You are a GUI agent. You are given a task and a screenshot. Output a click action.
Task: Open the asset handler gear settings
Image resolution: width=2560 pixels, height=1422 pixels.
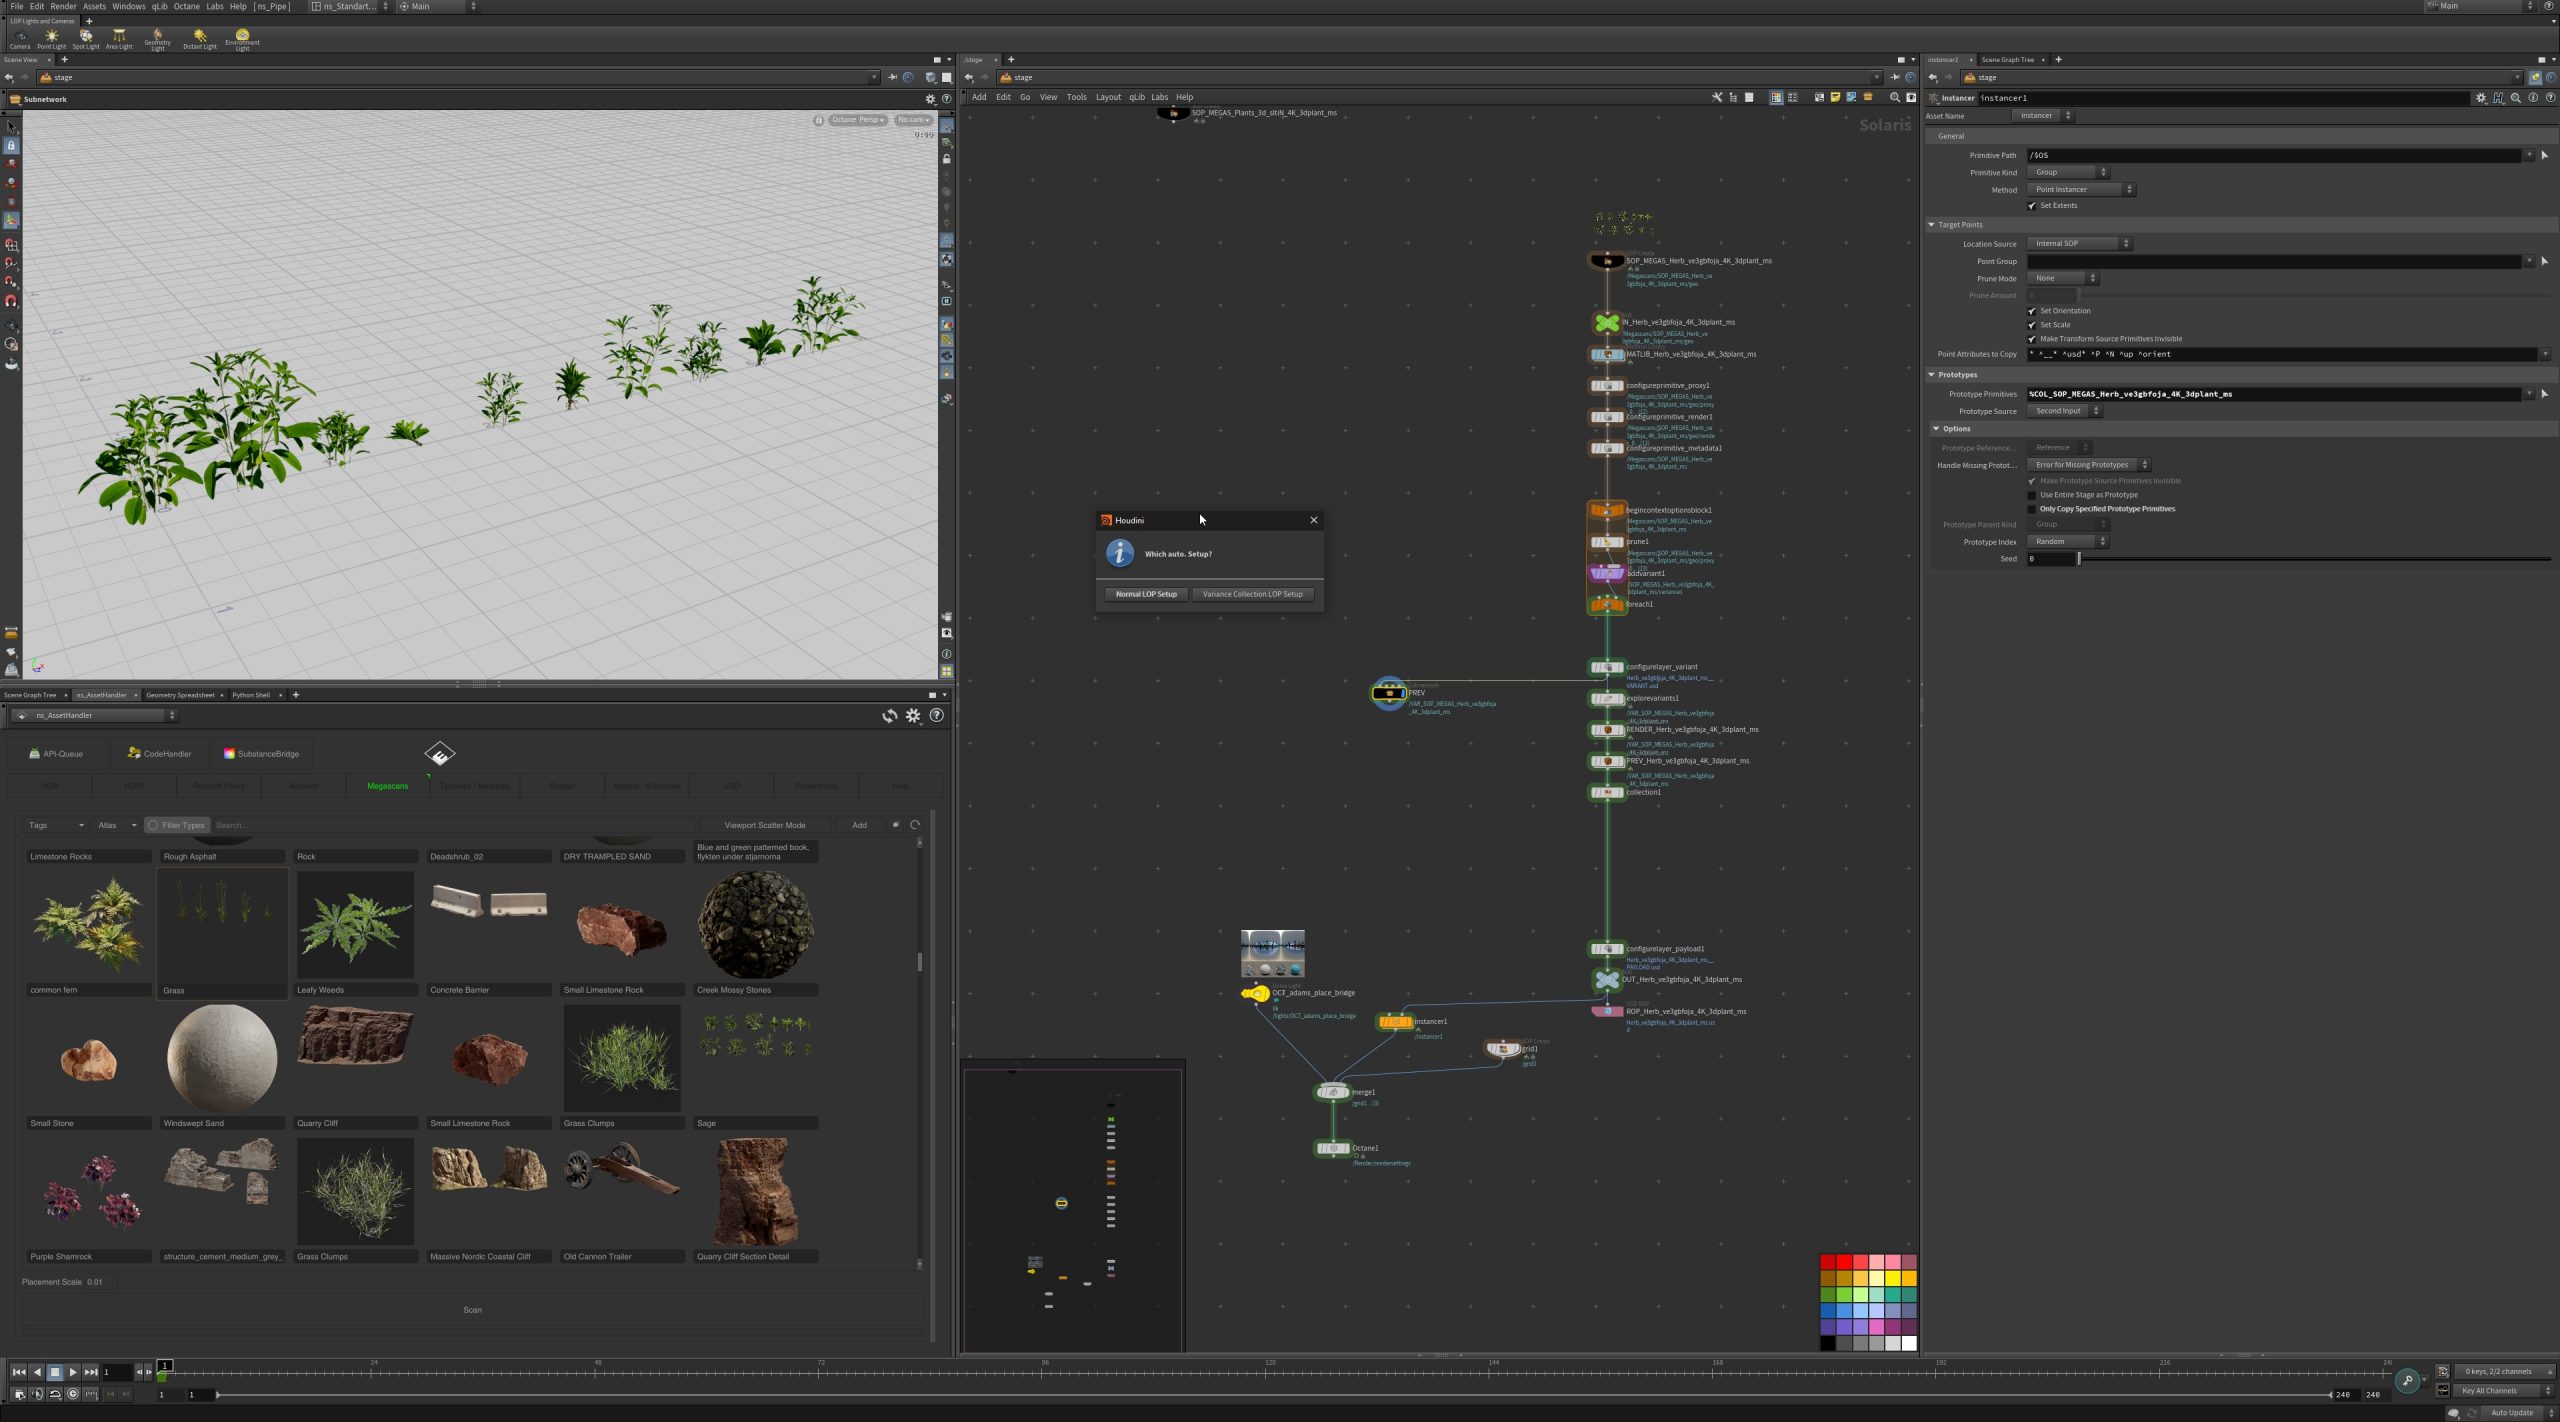pos(913,716)
